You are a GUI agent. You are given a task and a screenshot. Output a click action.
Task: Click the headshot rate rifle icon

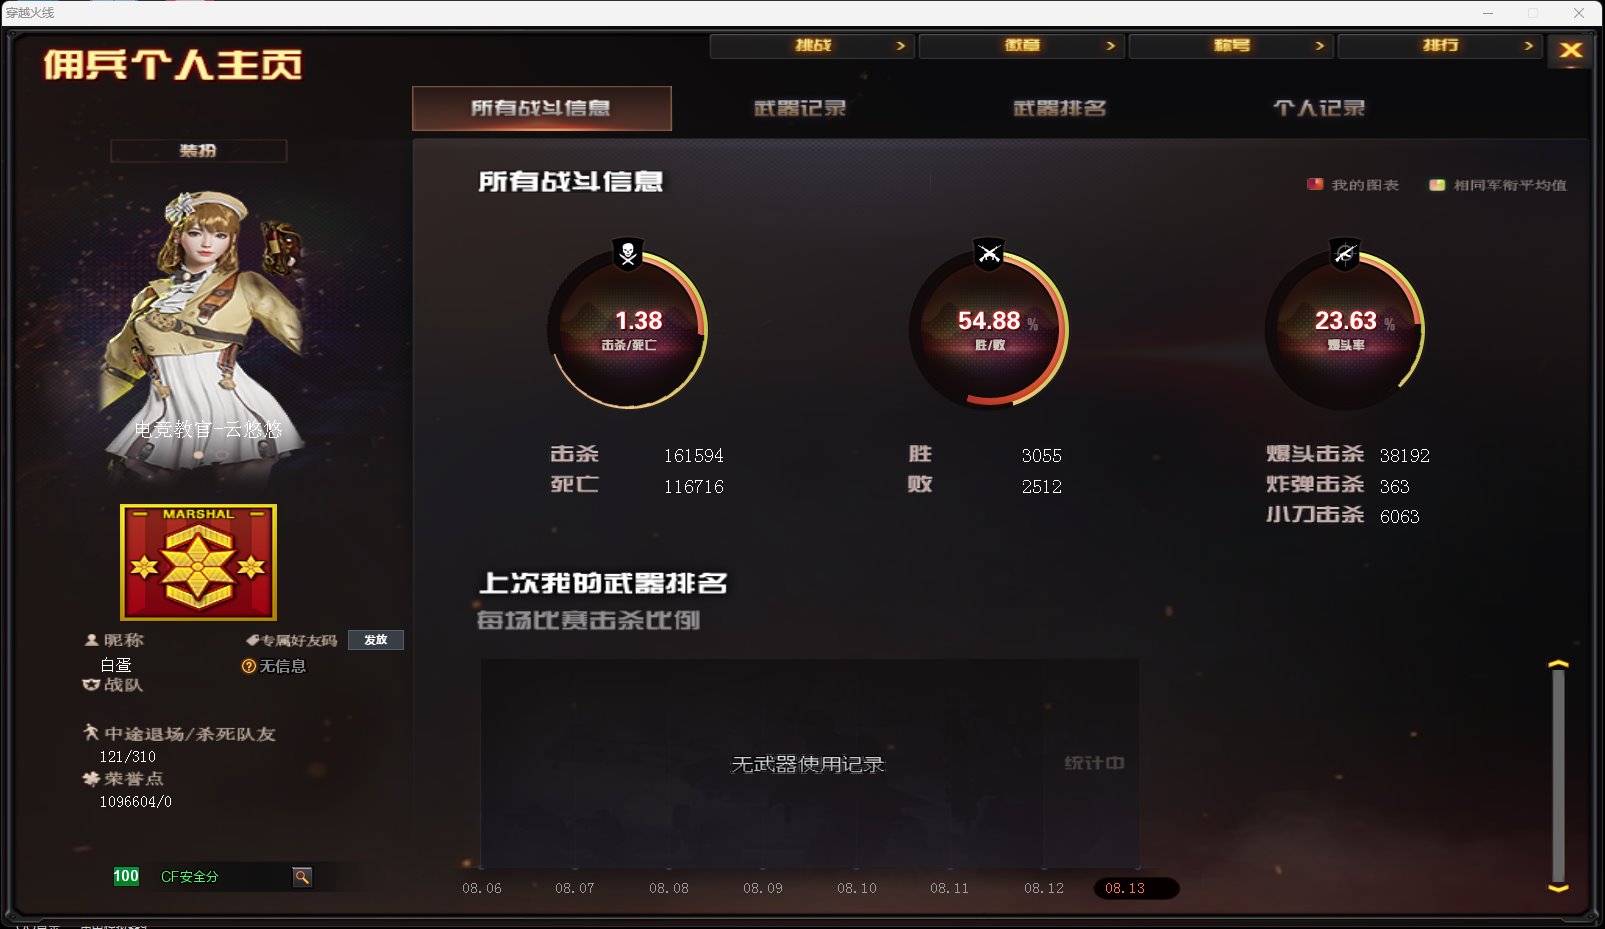coord(1345,254)
